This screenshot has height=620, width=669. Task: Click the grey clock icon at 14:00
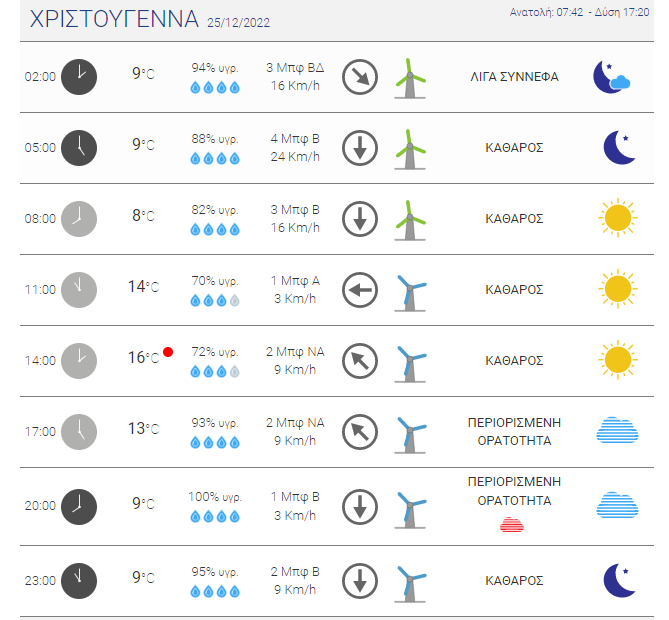79,361
